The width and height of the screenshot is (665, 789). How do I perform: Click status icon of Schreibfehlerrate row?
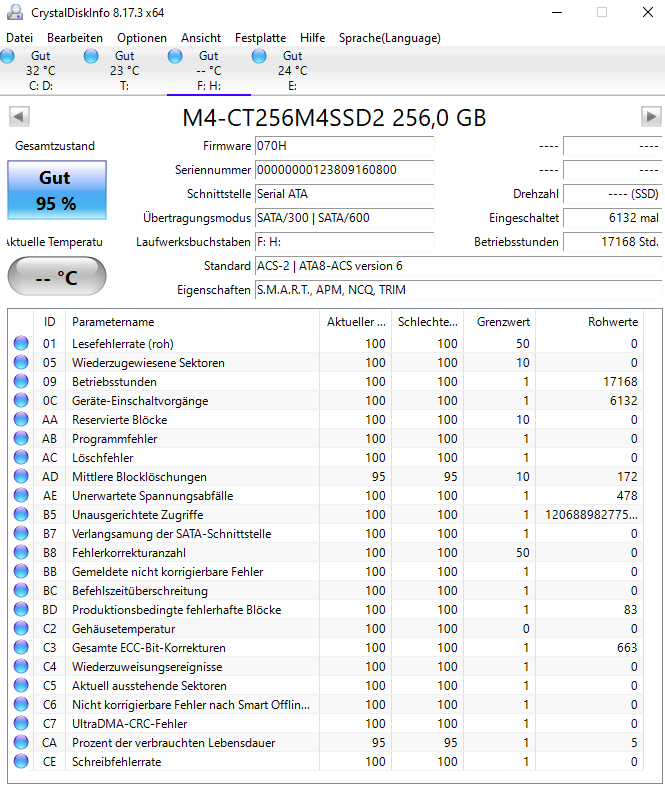(21, 761)
